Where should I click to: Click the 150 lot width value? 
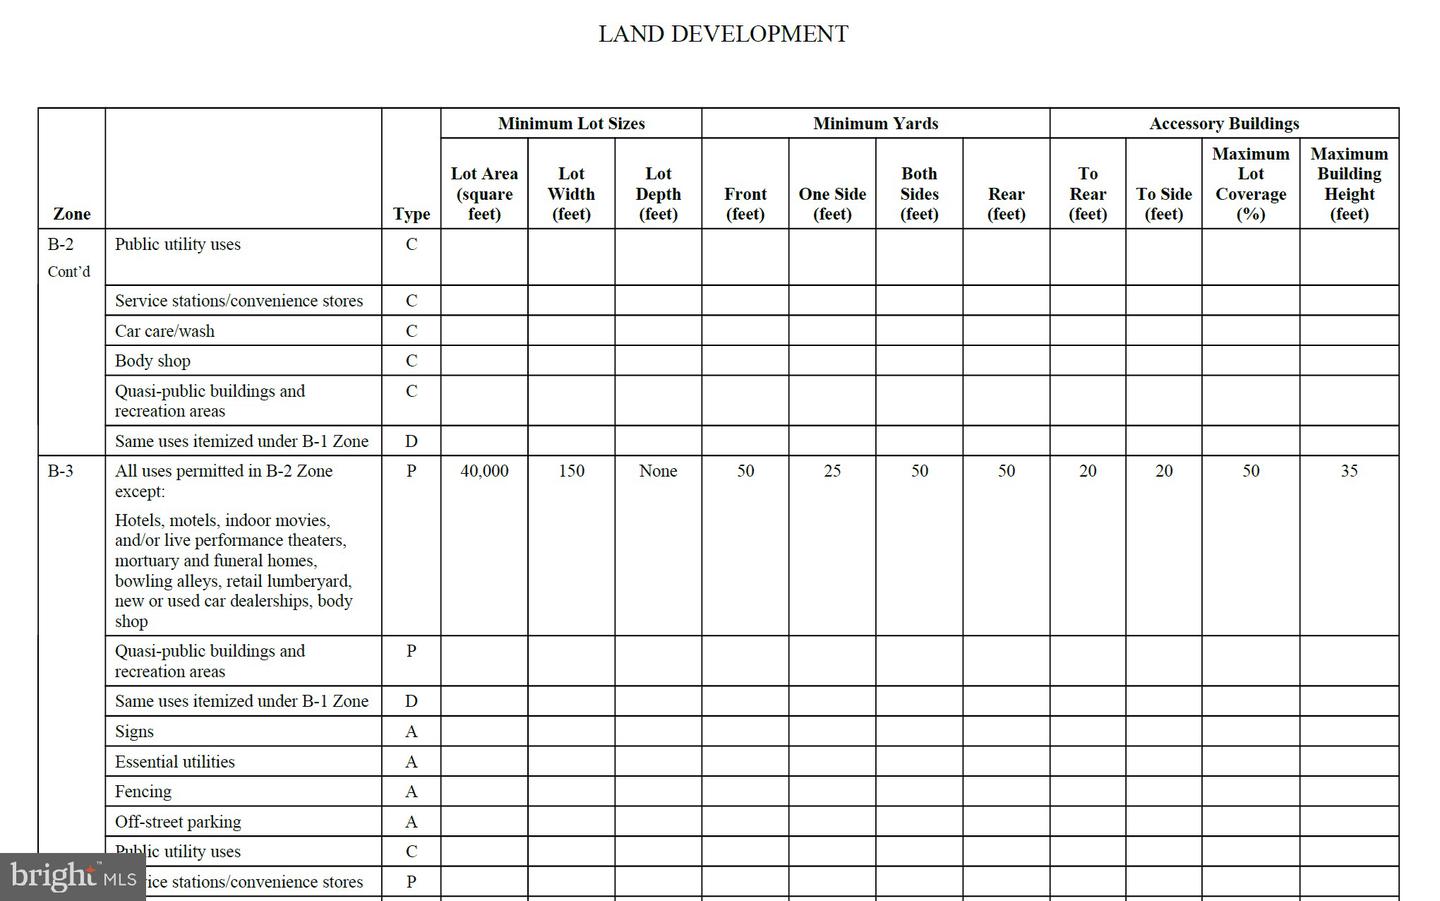[x=571, y=471]
